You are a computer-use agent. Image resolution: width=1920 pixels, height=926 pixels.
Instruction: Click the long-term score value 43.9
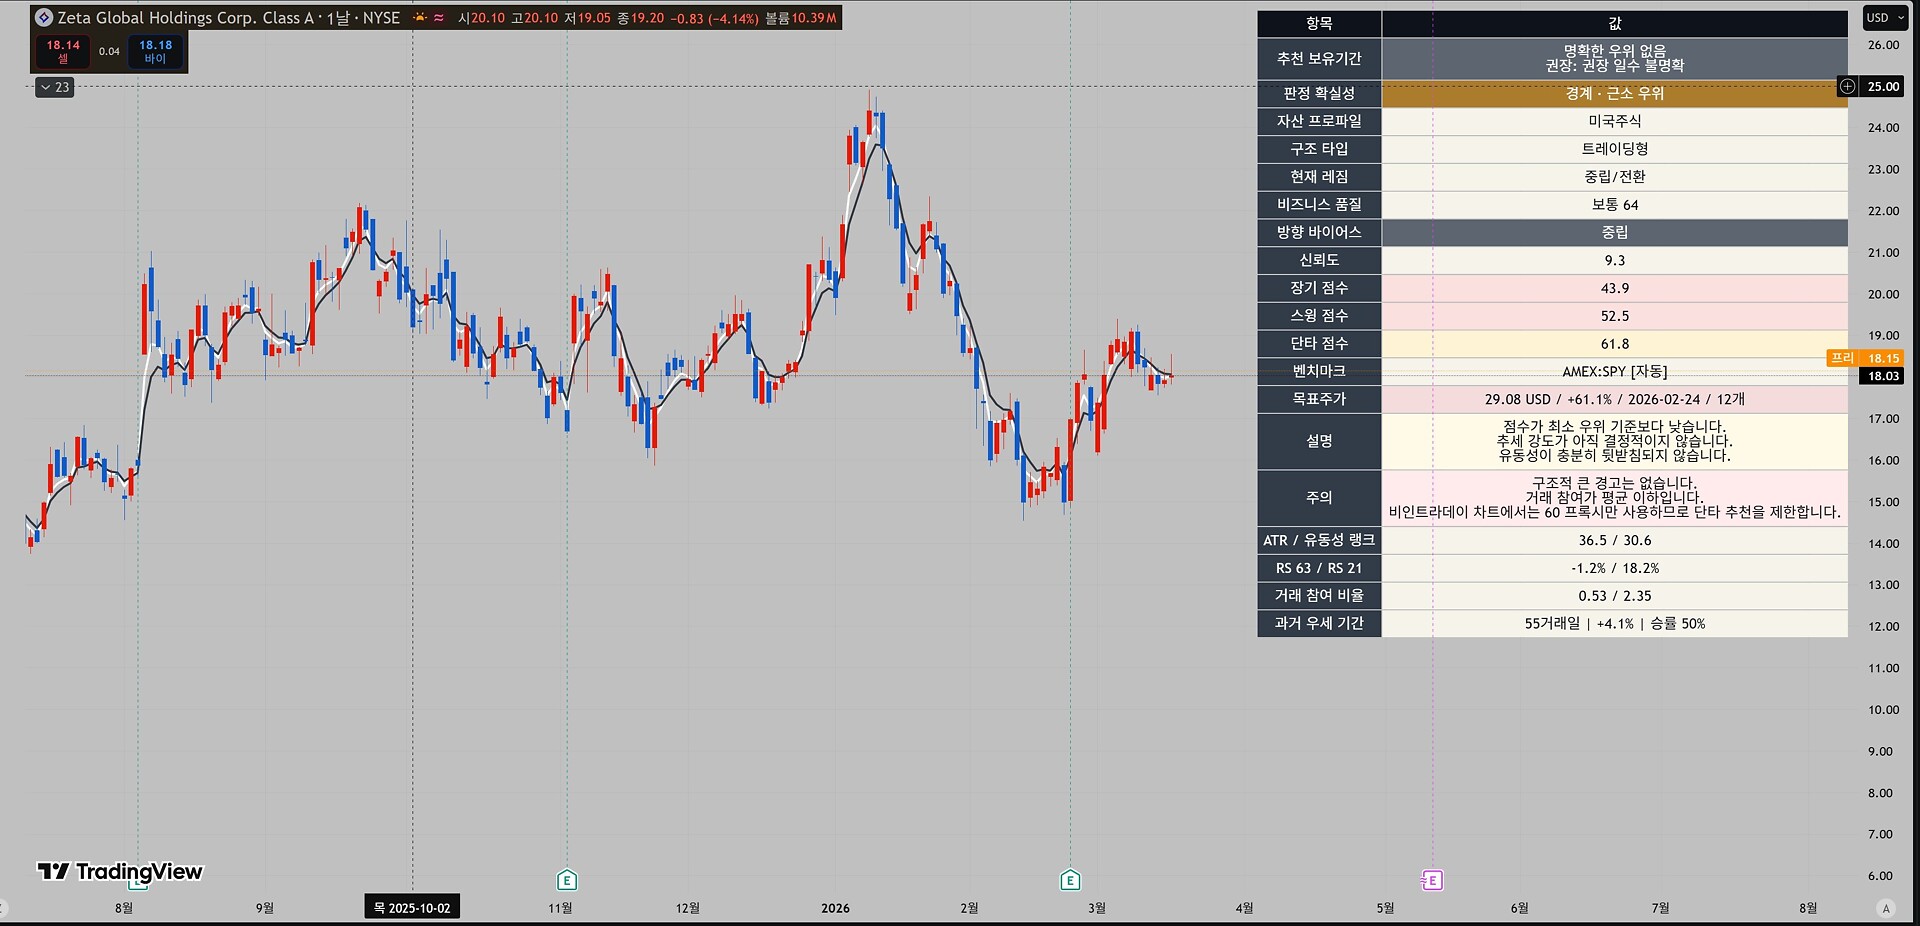1615,288
